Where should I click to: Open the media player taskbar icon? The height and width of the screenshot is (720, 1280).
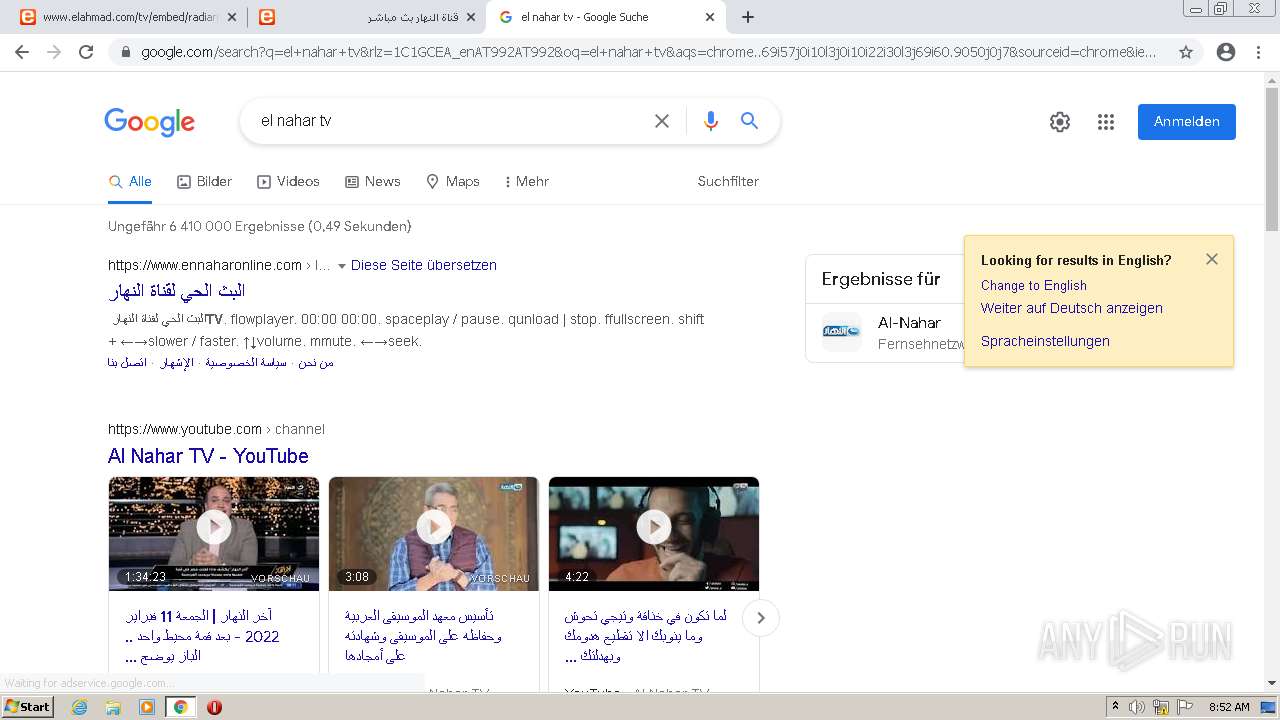[147, 707]
